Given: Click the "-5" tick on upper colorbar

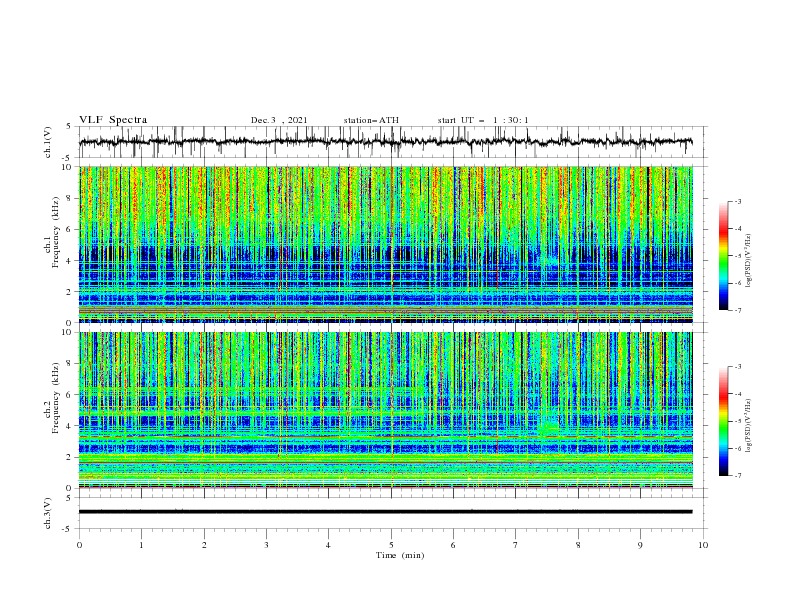Looking at the screenshot, I should coord(737,256).
